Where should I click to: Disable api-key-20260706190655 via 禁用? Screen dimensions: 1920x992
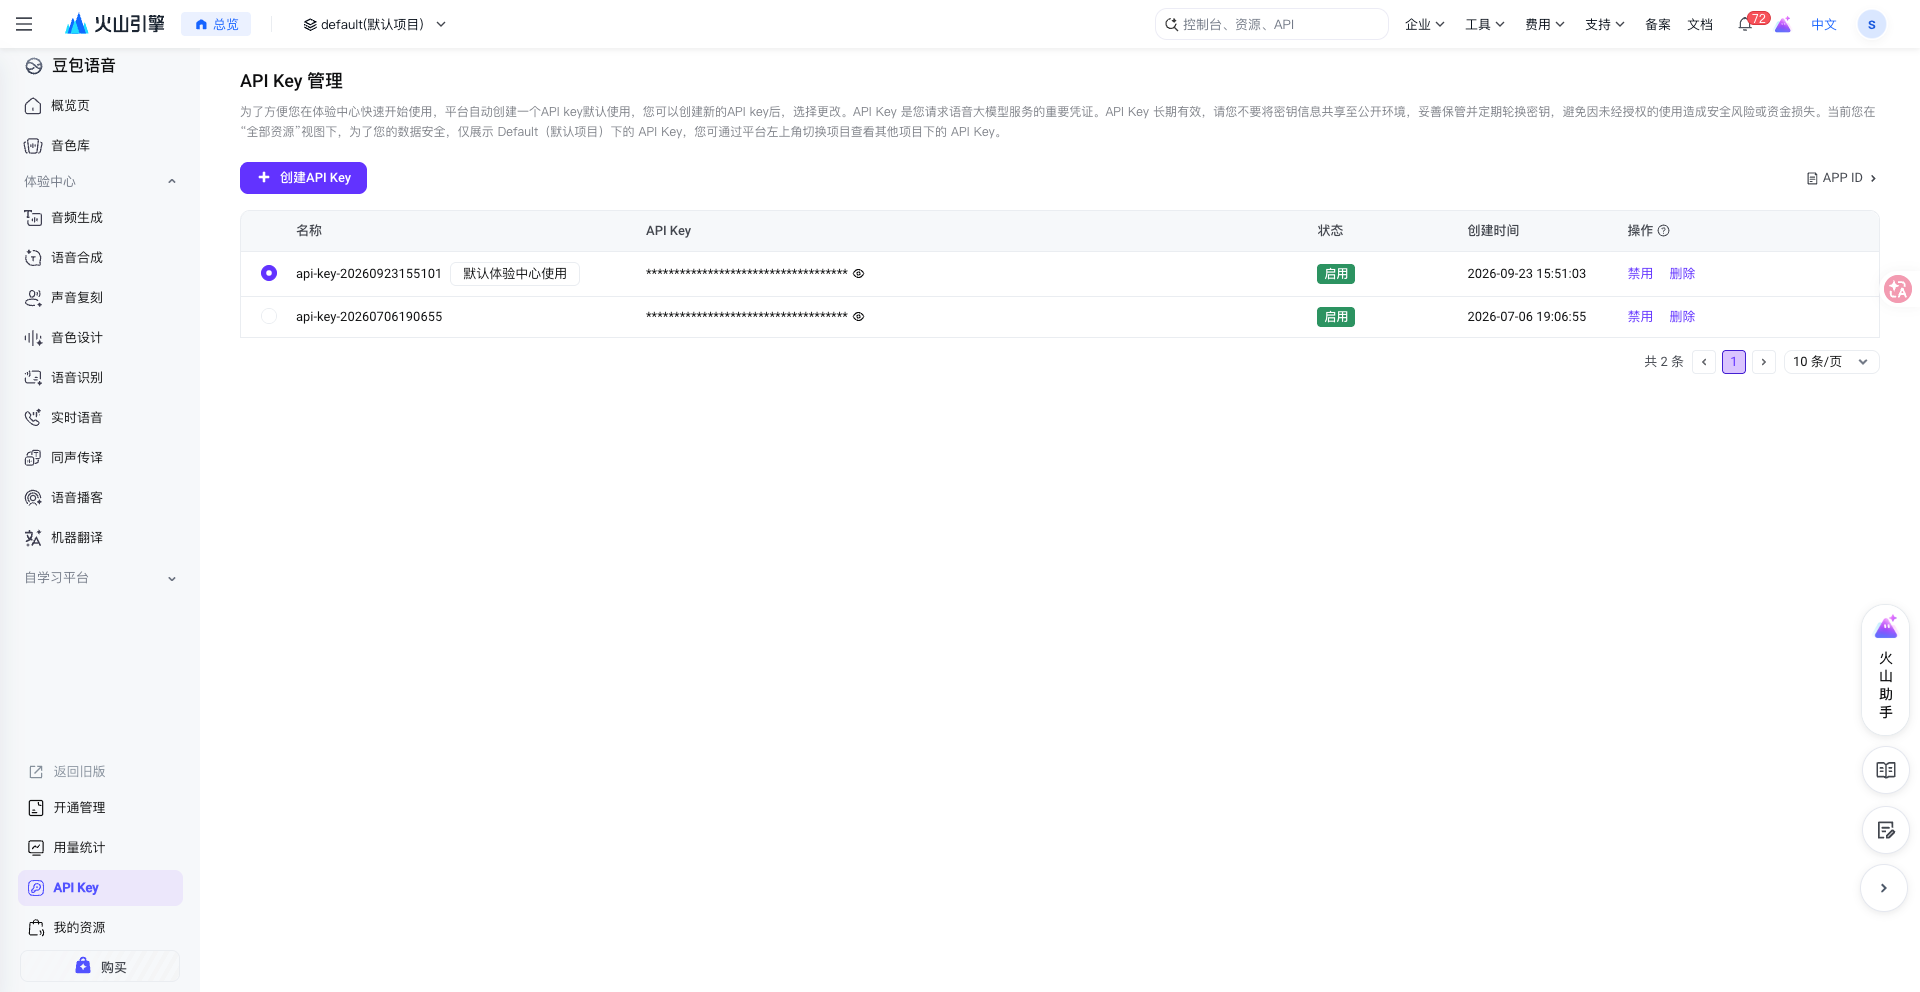tap(1640, 316)
